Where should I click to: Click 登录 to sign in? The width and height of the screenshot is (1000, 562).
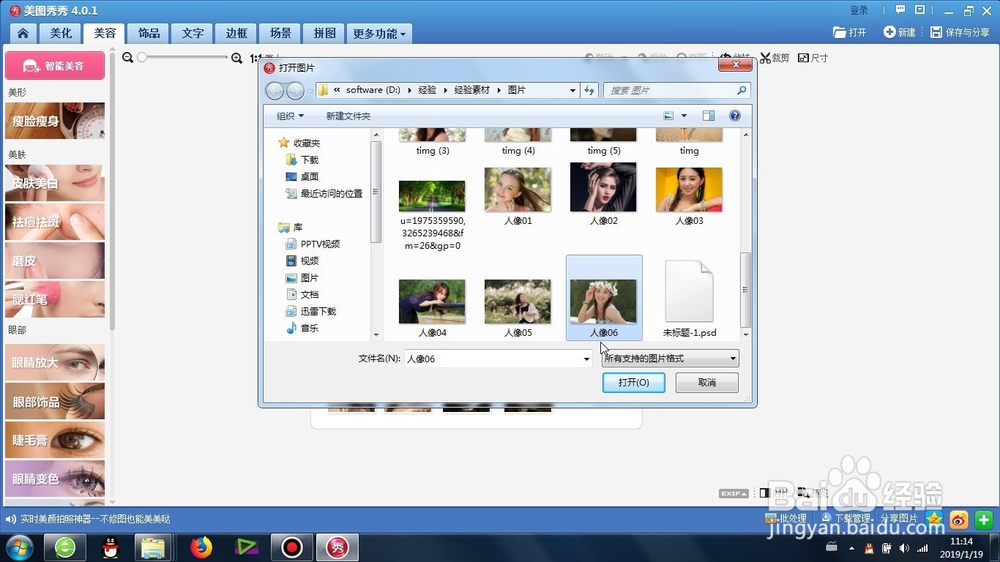[x=859, y=10]
